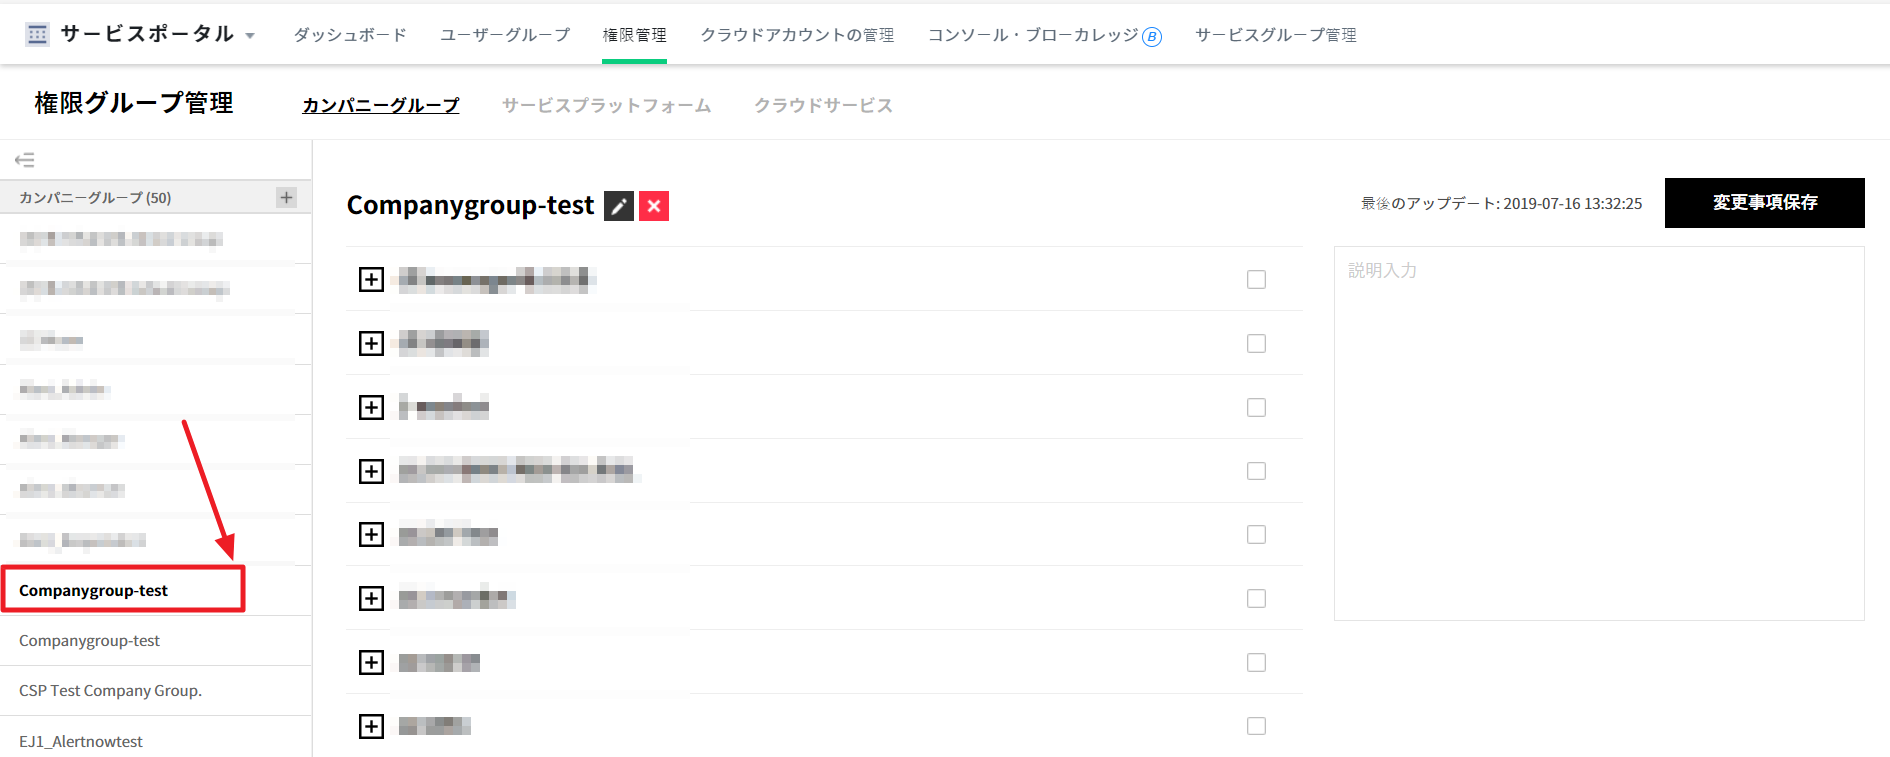Expand the first permission tree row

pyautogui.click(x=371, y=280)
